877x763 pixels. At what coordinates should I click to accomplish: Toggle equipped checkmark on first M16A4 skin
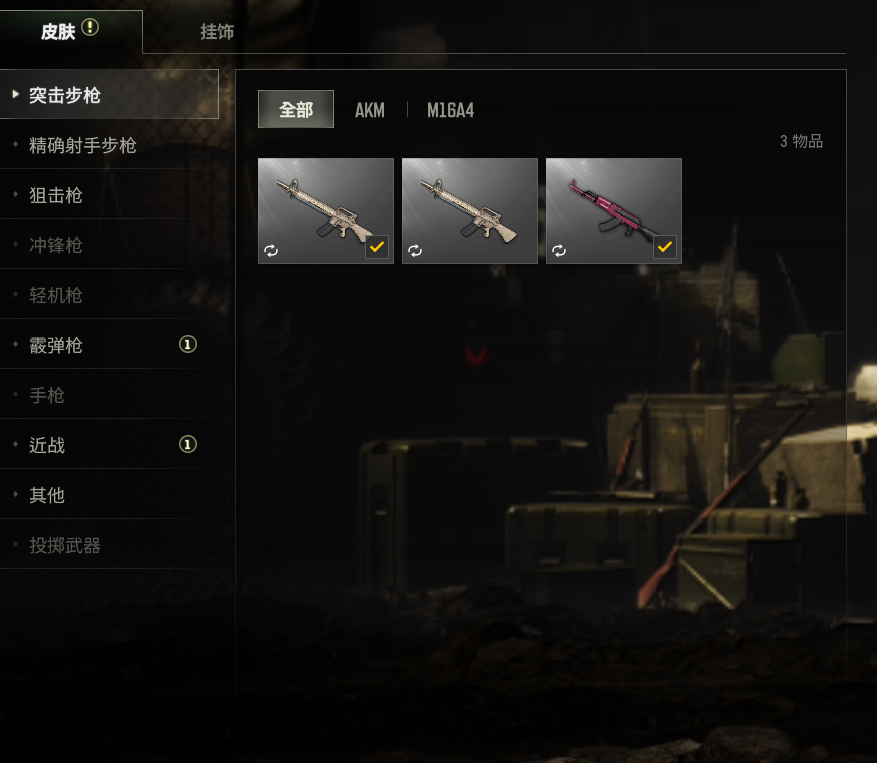point(377,247)
